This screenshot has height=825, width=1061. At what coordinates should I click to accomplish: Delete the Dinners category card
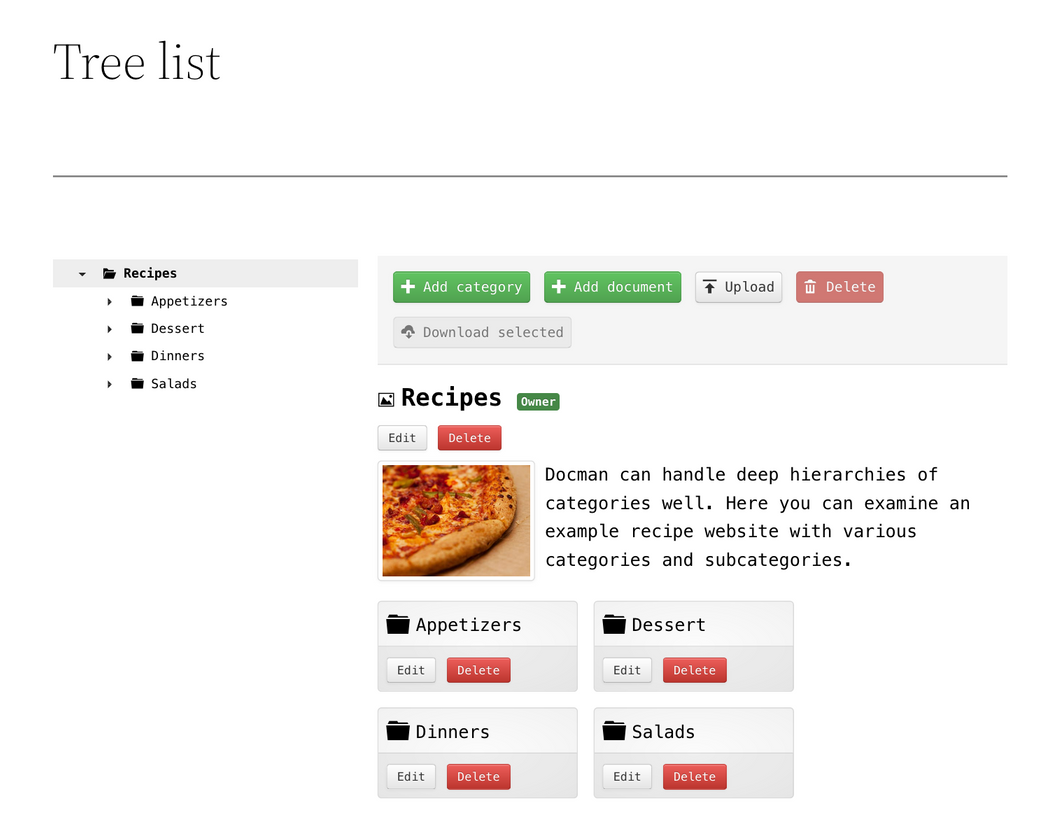pos(478,777)
